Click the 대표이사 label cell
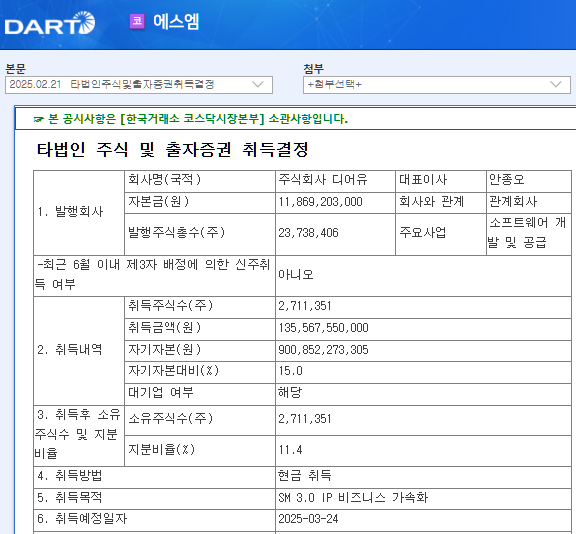This screenshot has width=576, height=534. point(441,181)
